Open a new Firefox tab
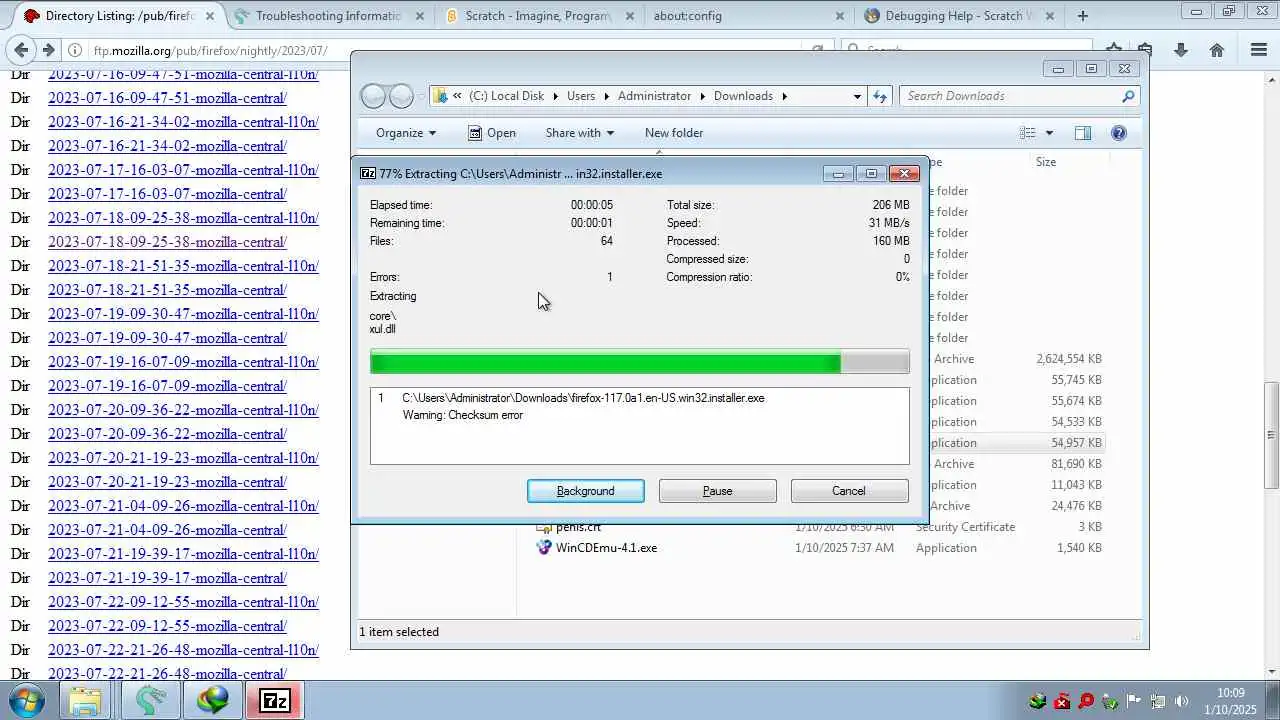The height and width of the screenshot is (720, 1280). pyautogui.click(x=1082, y=15)
